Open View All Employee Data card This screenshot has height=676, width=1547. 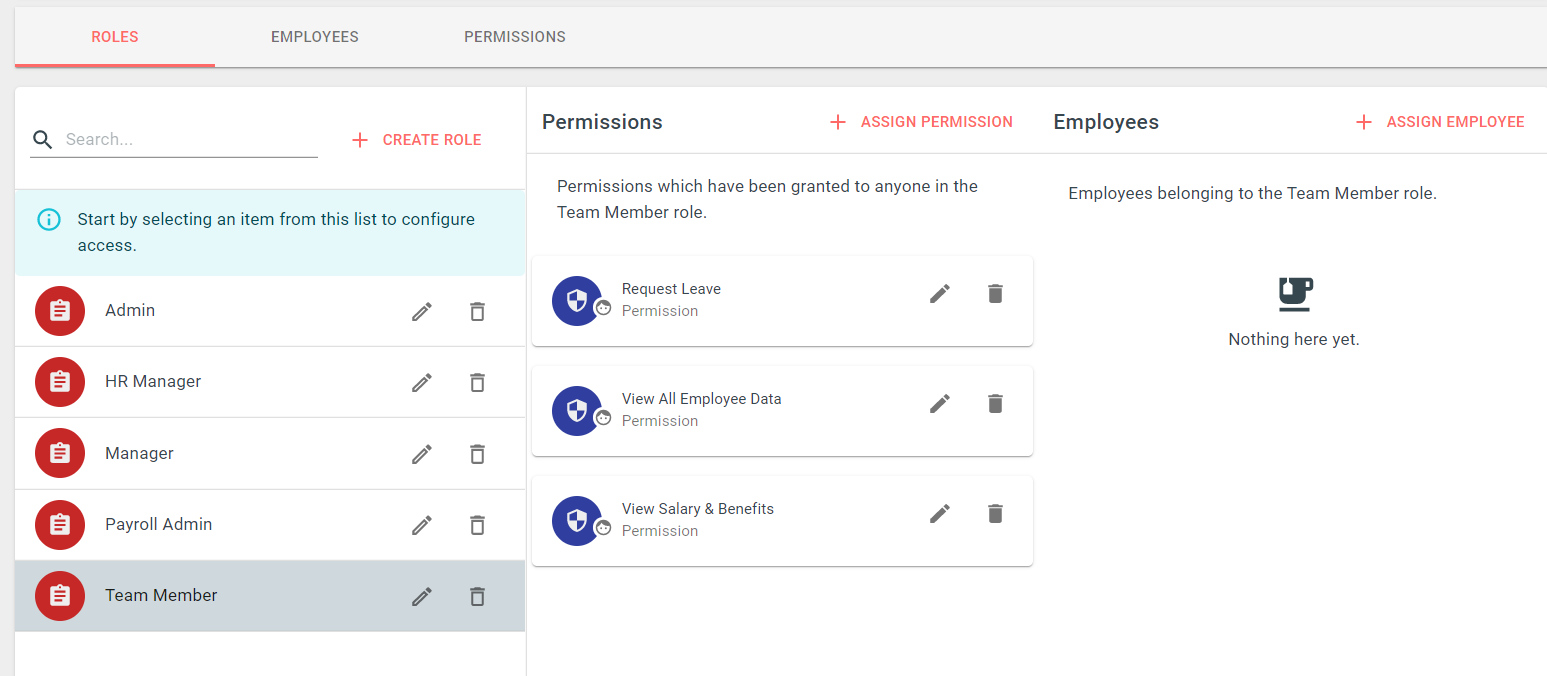782,411
